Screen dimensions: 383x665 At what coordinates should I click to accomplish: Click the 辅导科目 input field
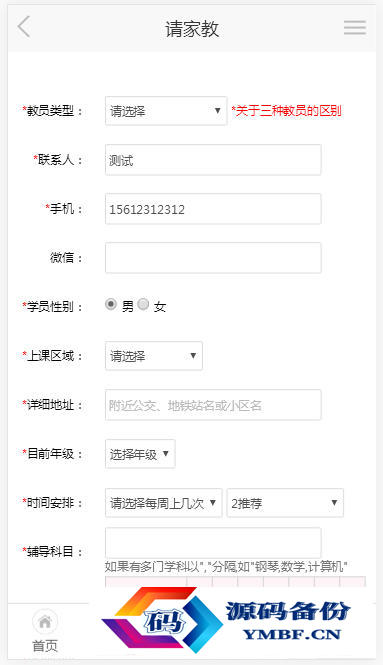213,543
